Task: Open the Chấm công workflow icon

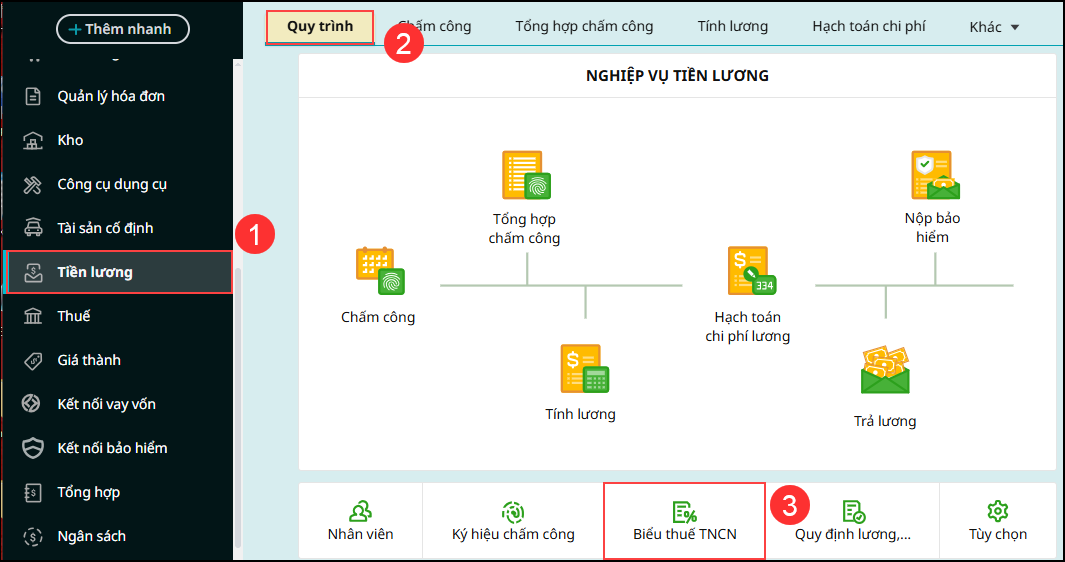Action: point(380,272)
